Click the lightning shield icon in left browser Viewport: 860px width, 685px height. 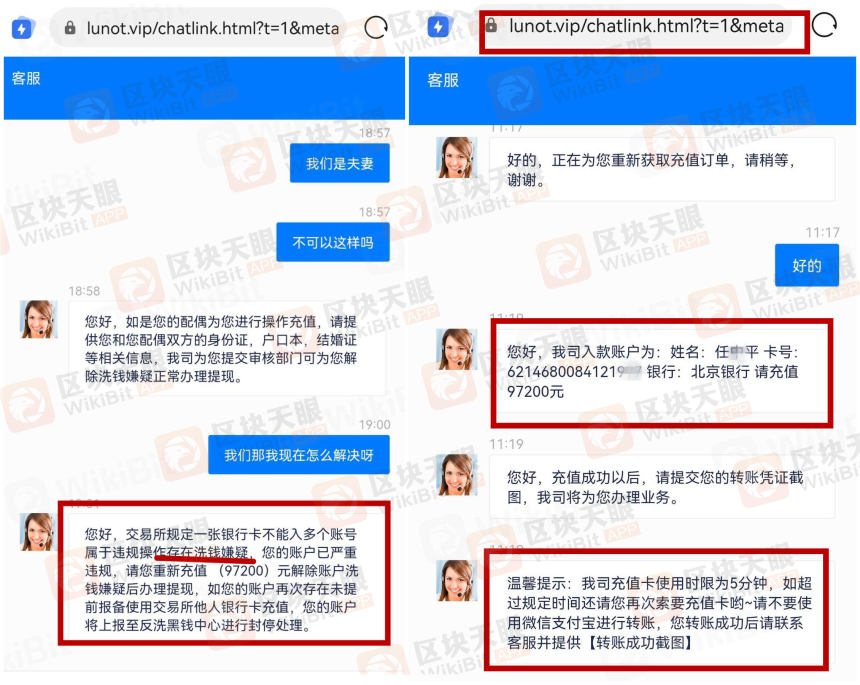[x=22, y=28]
